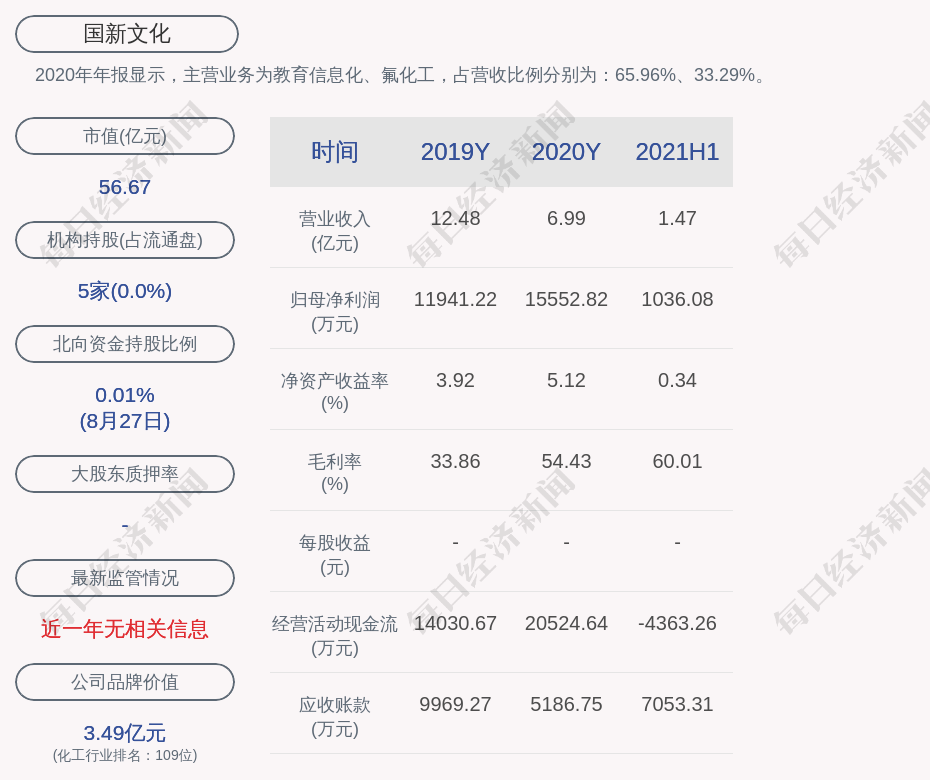Click the 营业收入(亿元) row label
This screenshot has height=780, width=930.
coord(335,231)
